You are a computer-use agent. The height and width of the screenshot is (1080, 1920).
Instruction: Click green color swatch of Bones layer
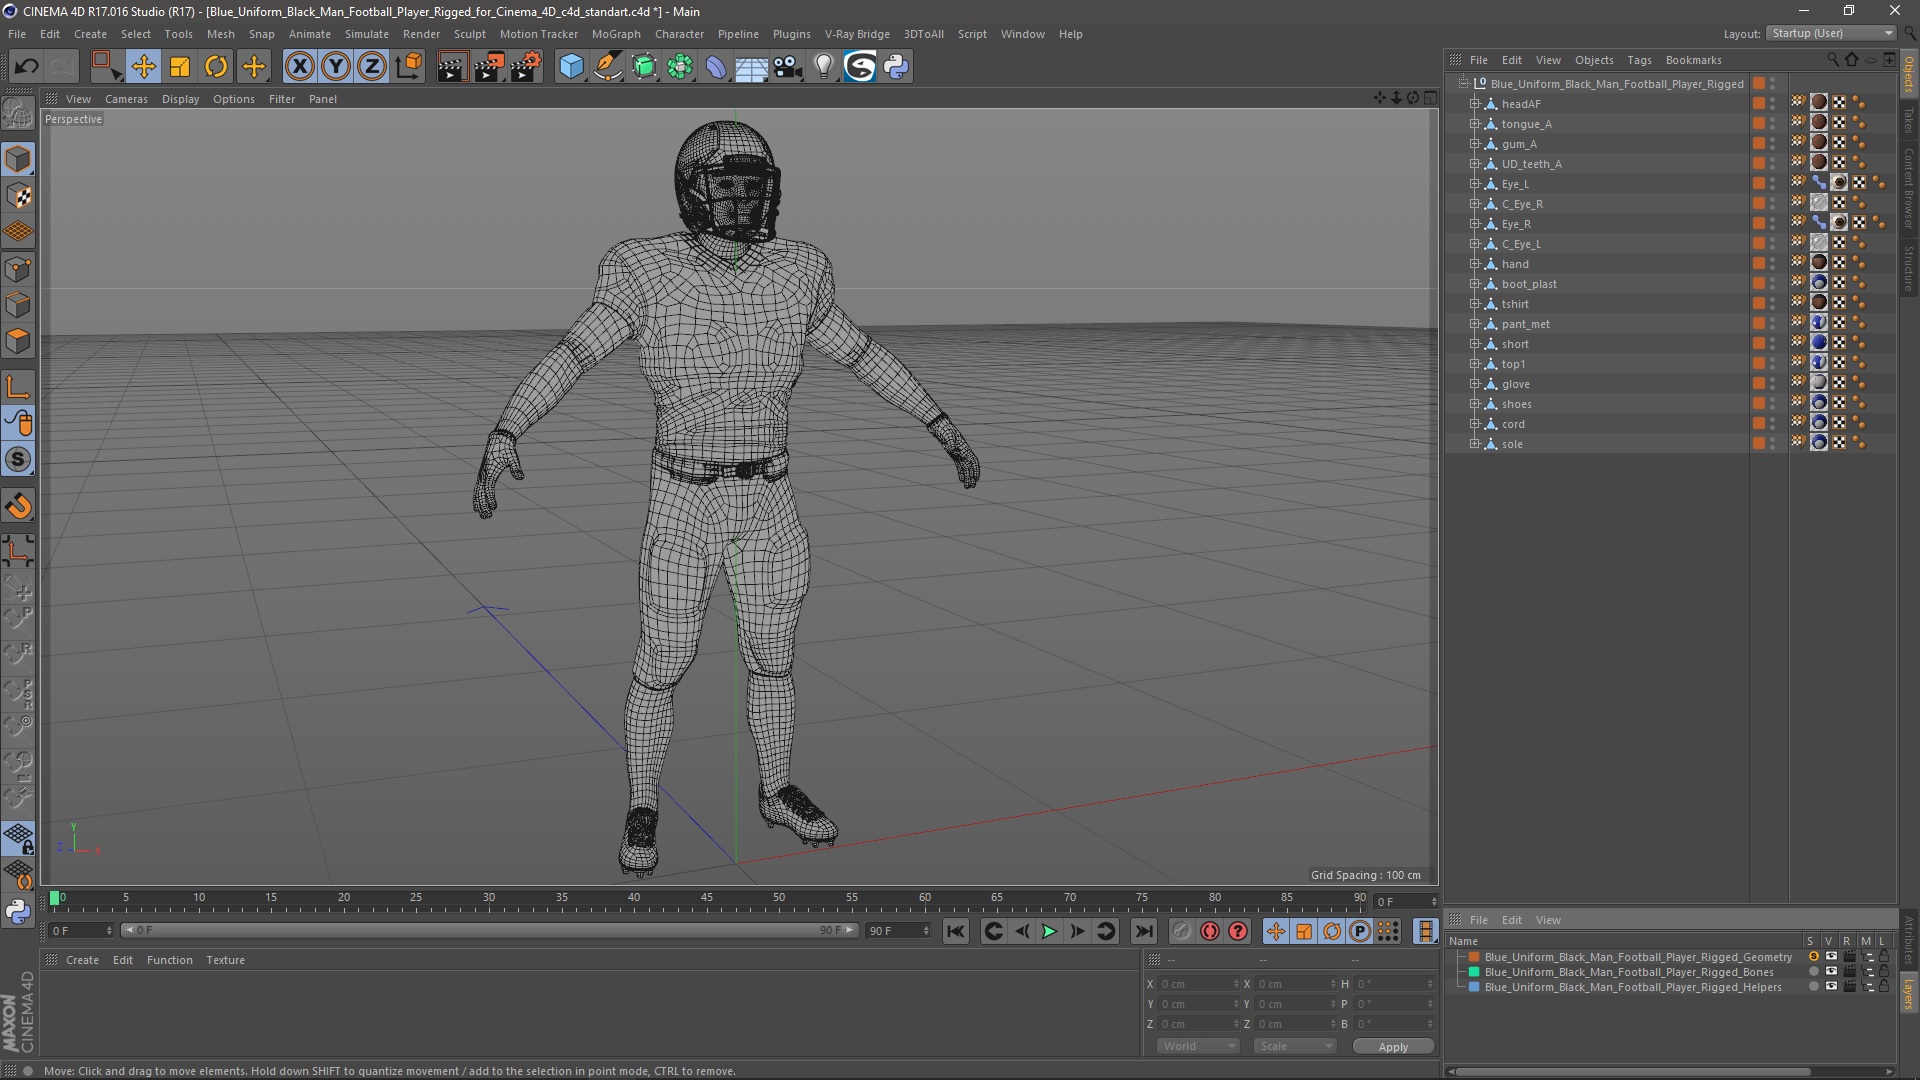click(1473, 972)
